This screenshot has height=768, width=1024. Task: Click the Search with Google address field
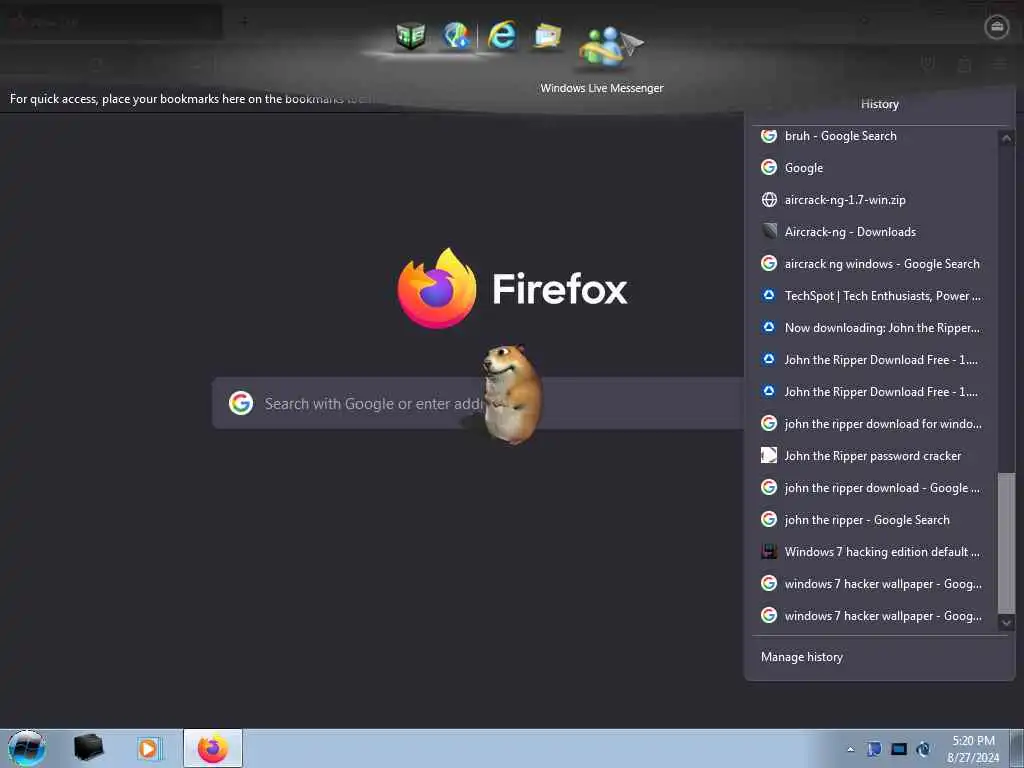(478, 403)
